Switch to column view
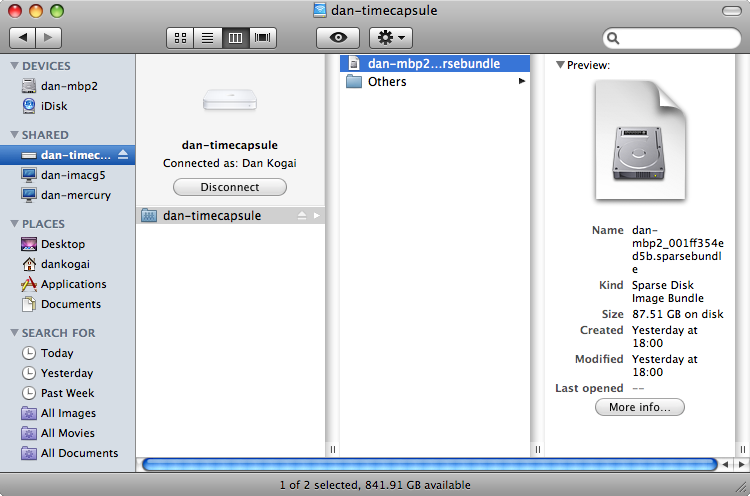This screenshot has width=750, height=496. click(235, 38)
